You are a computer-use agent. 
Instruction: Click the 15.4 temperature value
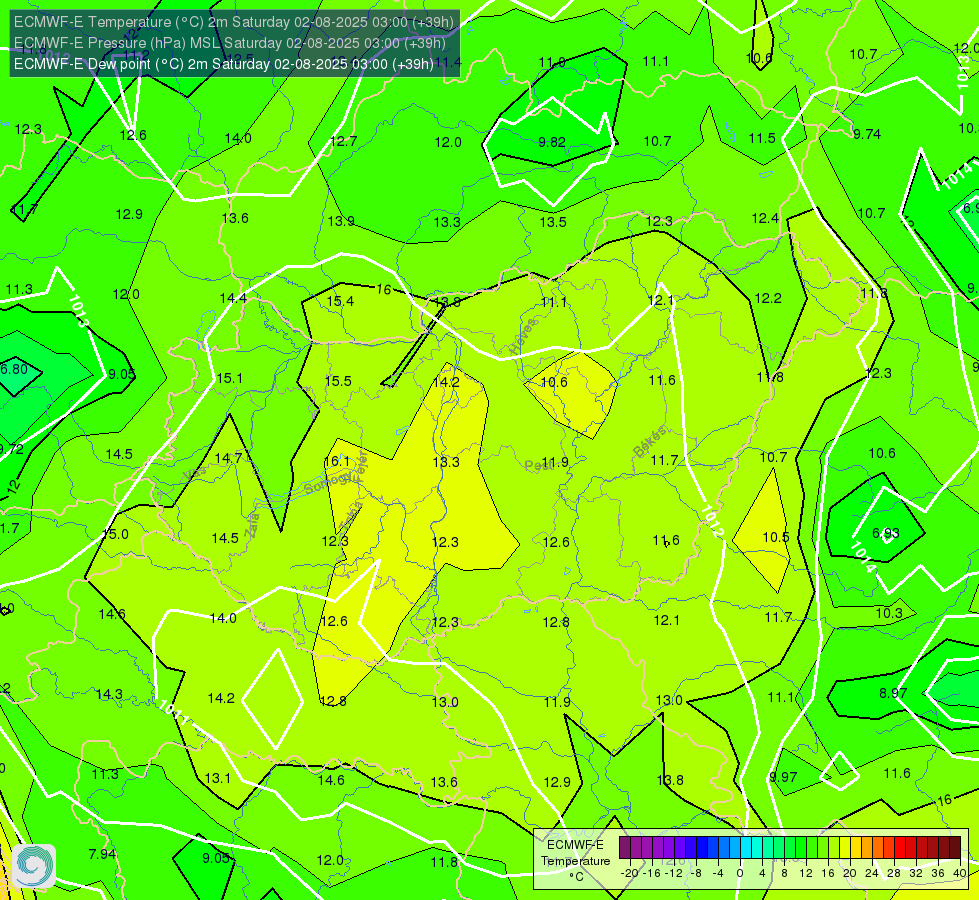point(340,302)
